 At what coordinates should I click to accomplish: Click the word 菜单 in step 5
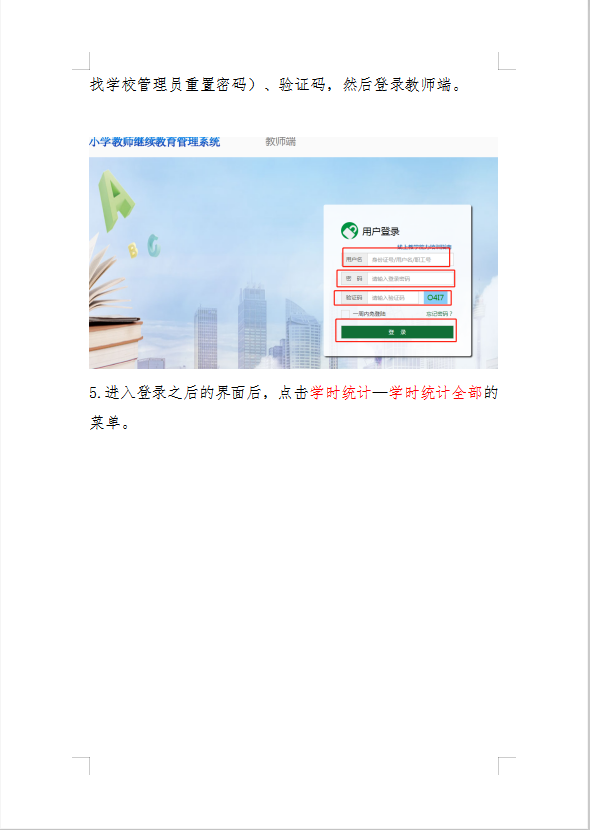[x=105, y=423]
